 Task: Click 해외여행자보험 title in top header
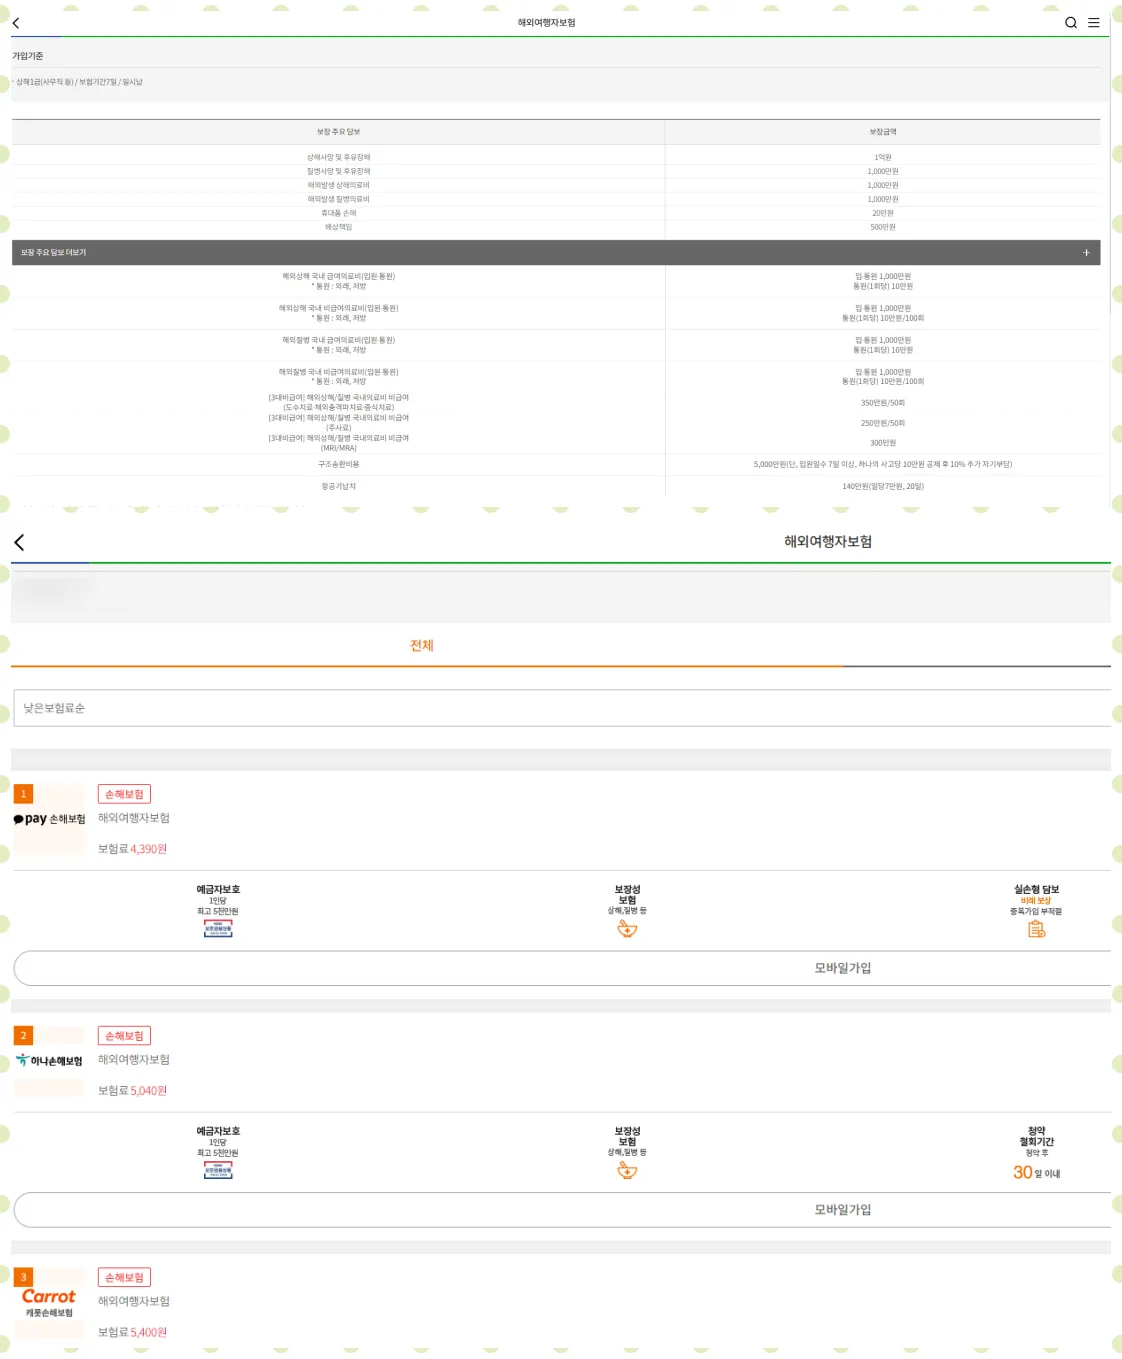tap(546, 22)
